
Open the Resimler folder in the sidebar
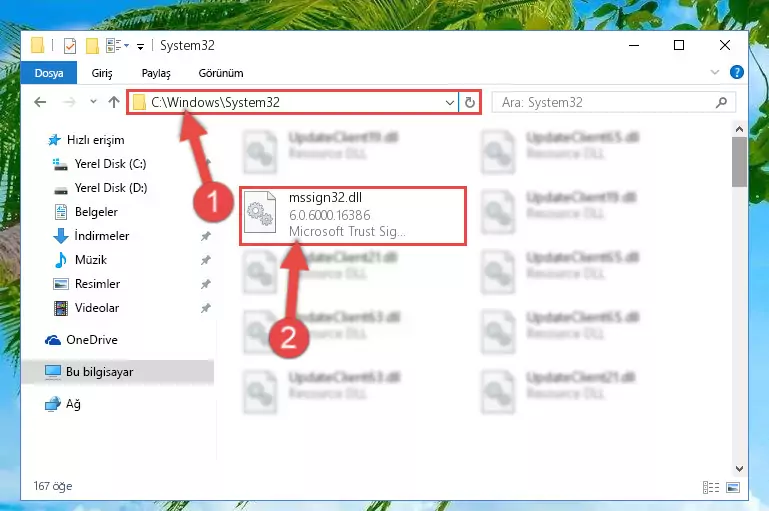click(97, 284)
